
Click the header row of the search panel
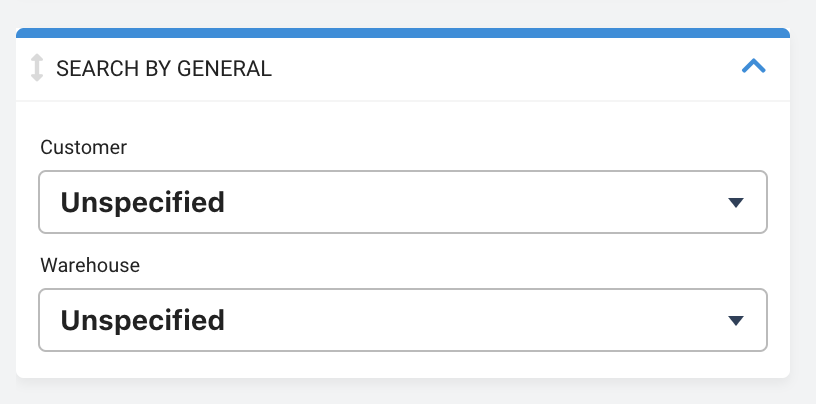pos(403,69)
